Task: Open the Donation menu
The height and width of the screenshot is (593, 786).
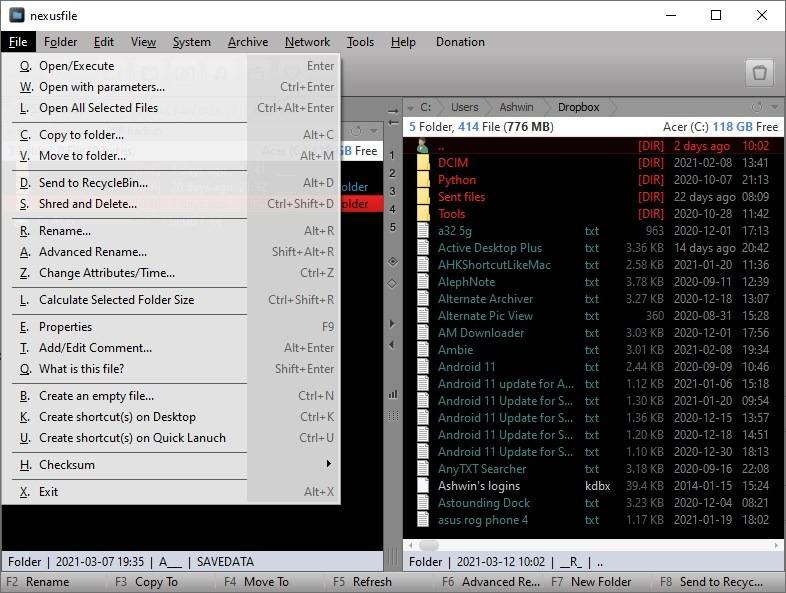Action: [x=460, y=42]
